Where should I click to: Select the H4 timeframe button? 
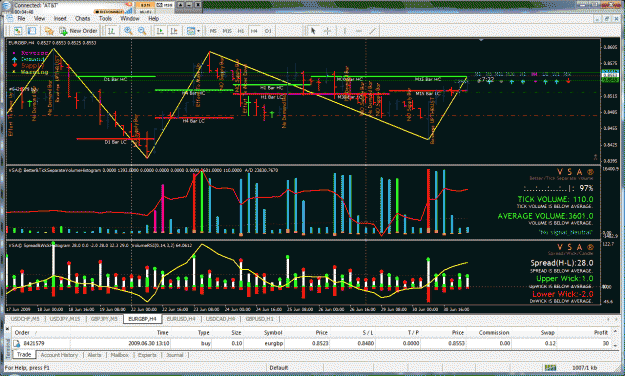click(x=254, y=31)
